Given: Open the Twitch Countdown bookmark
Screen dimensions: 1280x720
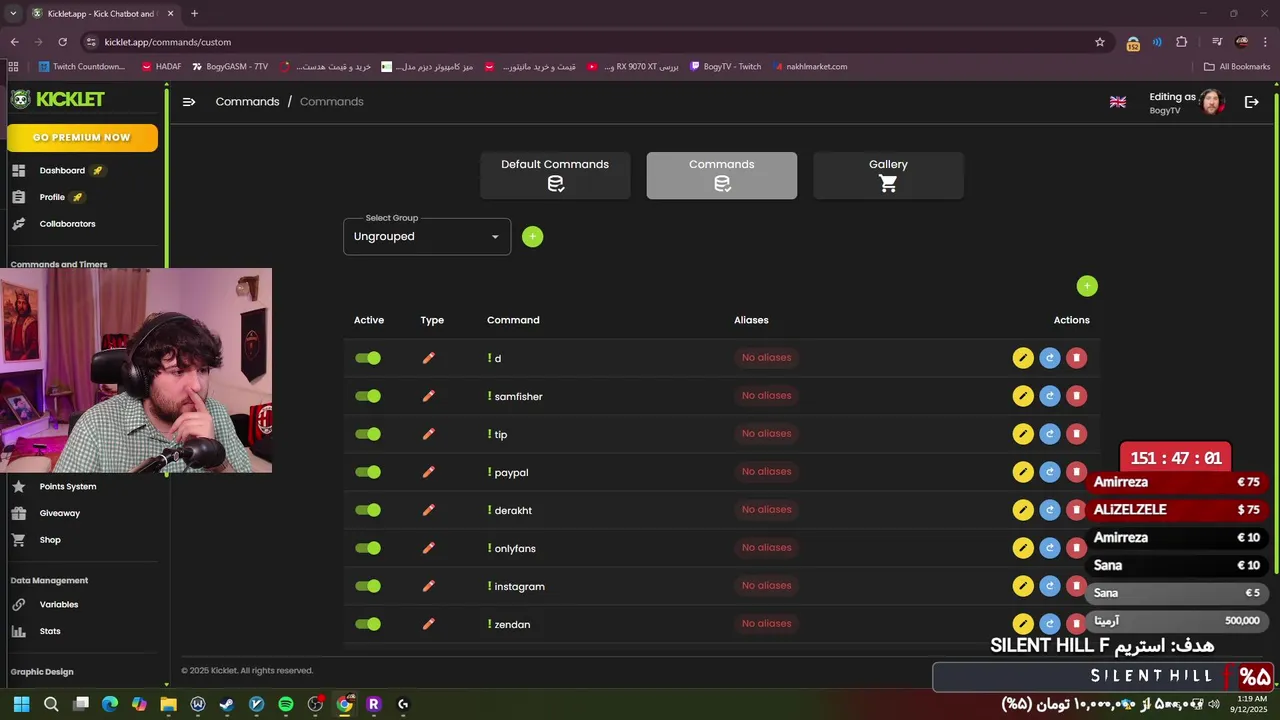Looking at the screenshot, I should click(x=82, y=67).
